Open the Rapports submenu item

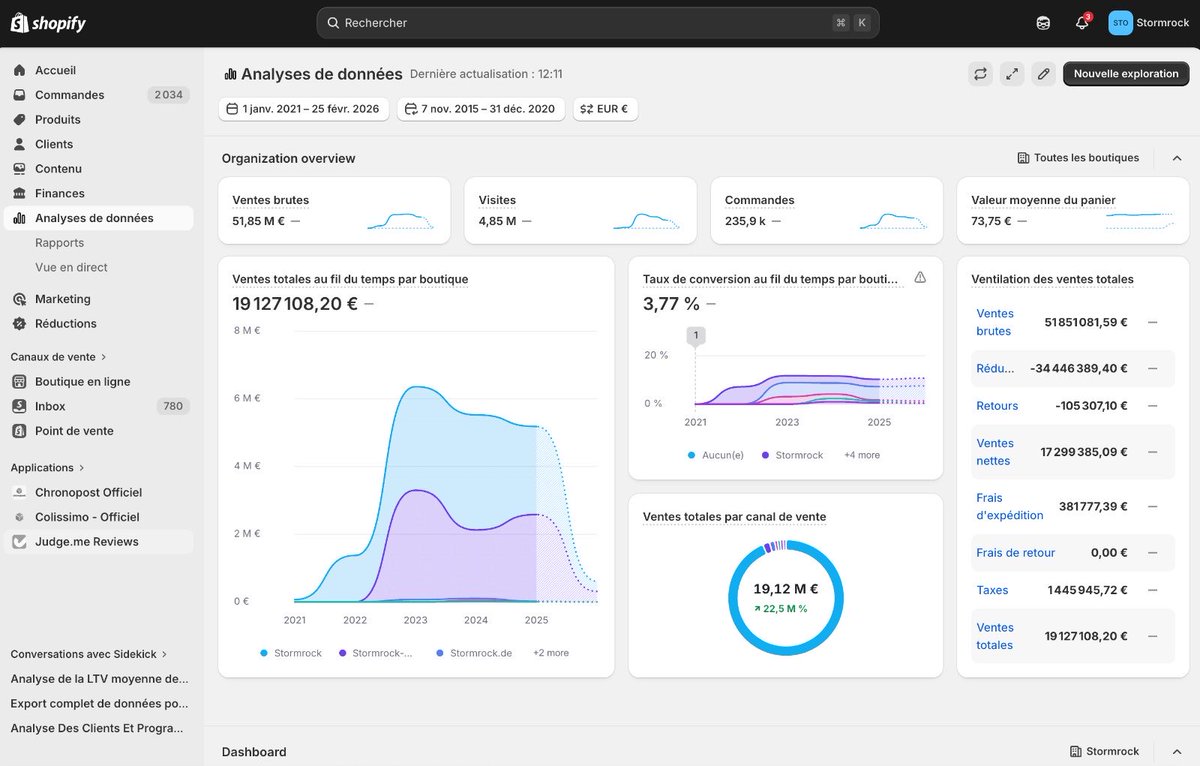tap(59, 243)
